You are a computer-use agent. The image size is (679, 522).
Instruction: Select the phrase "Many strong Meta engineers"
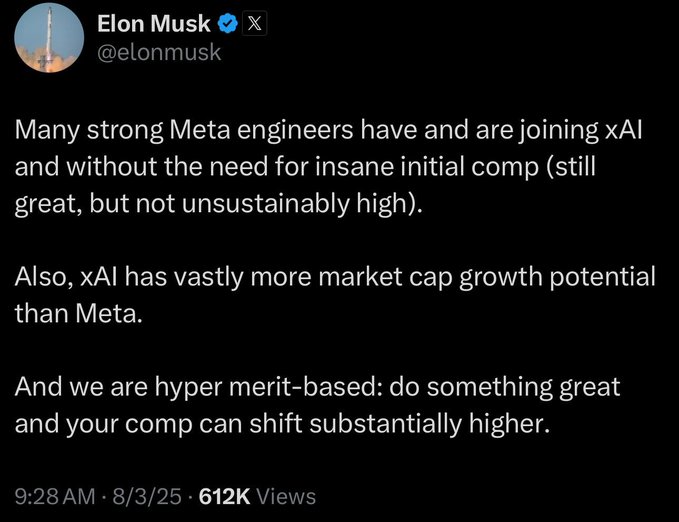pyautogui.click(x=184, y=130)
